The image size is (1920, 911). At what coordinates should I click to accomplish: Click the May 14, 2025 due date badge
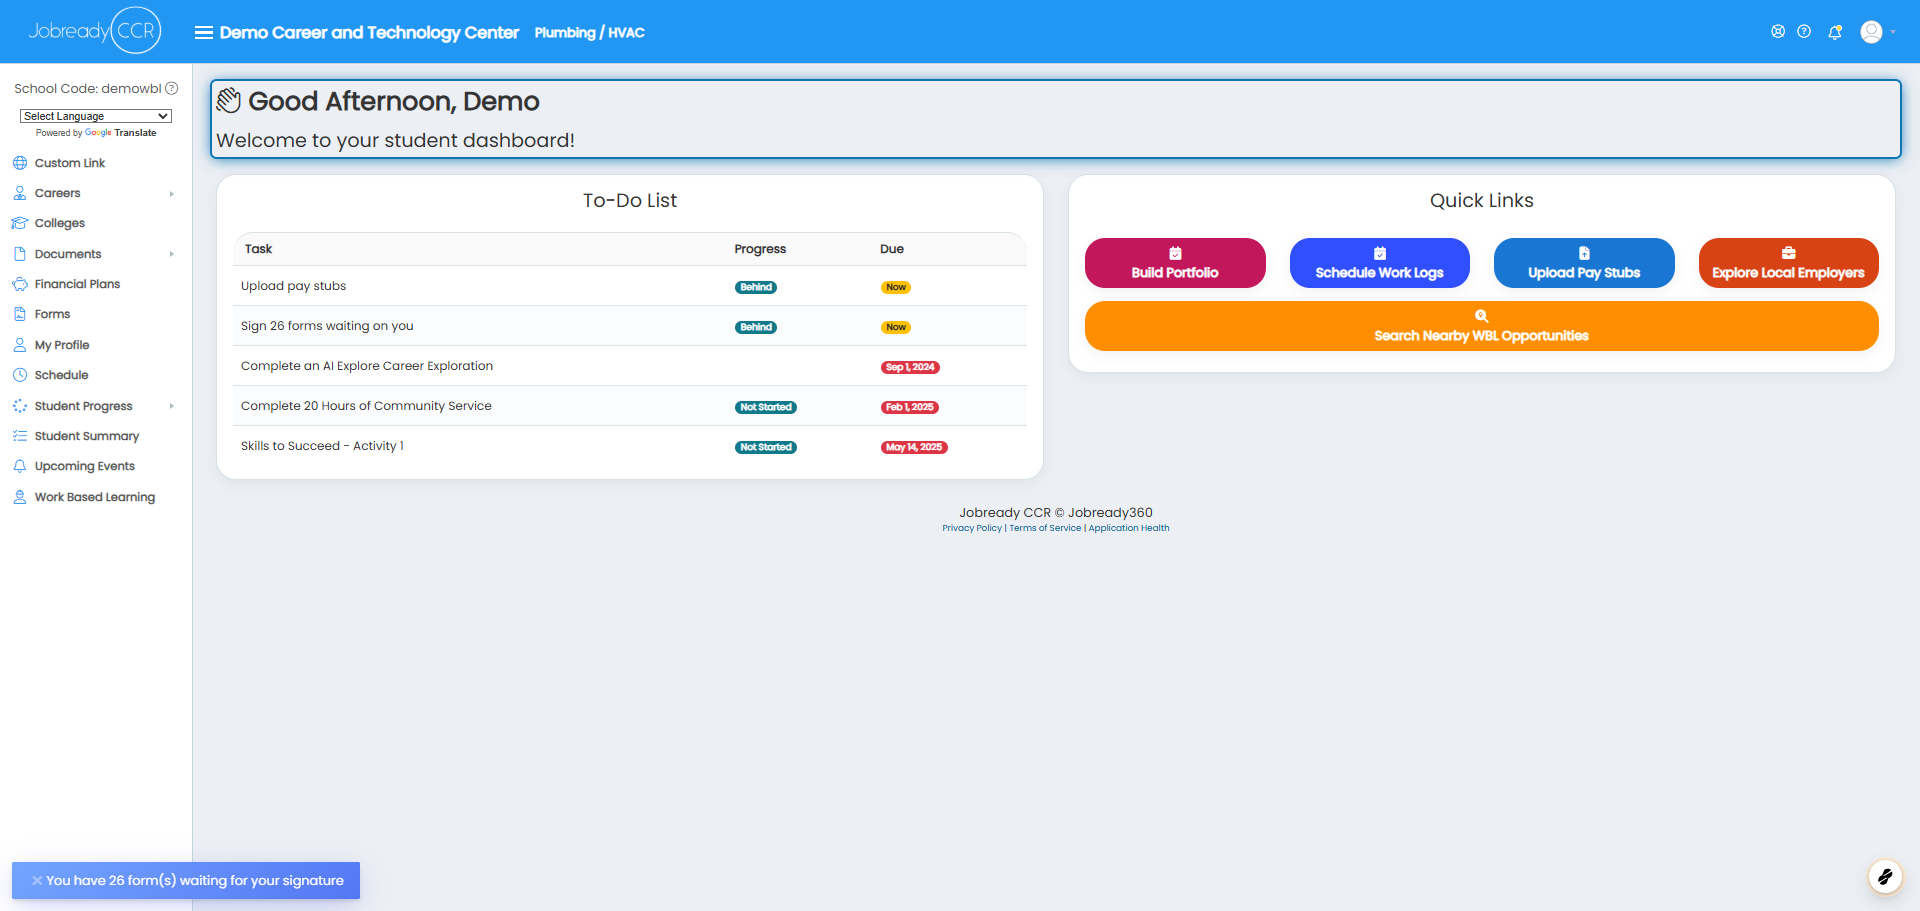[914, 447]
